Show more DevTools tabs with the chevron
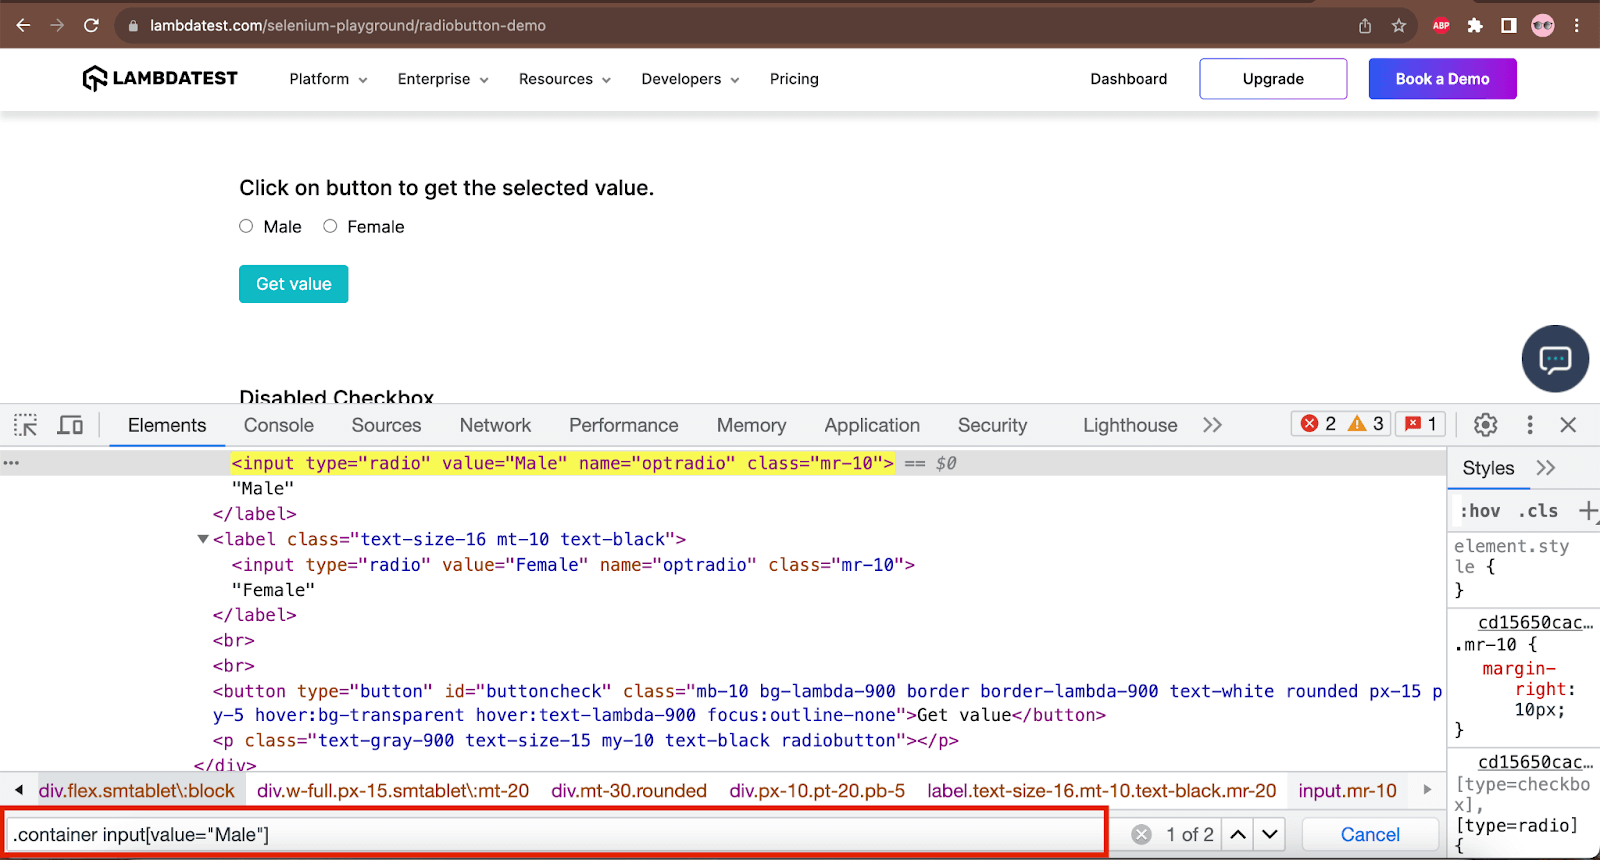This screenshot has width=1600, height=860. [1212, 425]
